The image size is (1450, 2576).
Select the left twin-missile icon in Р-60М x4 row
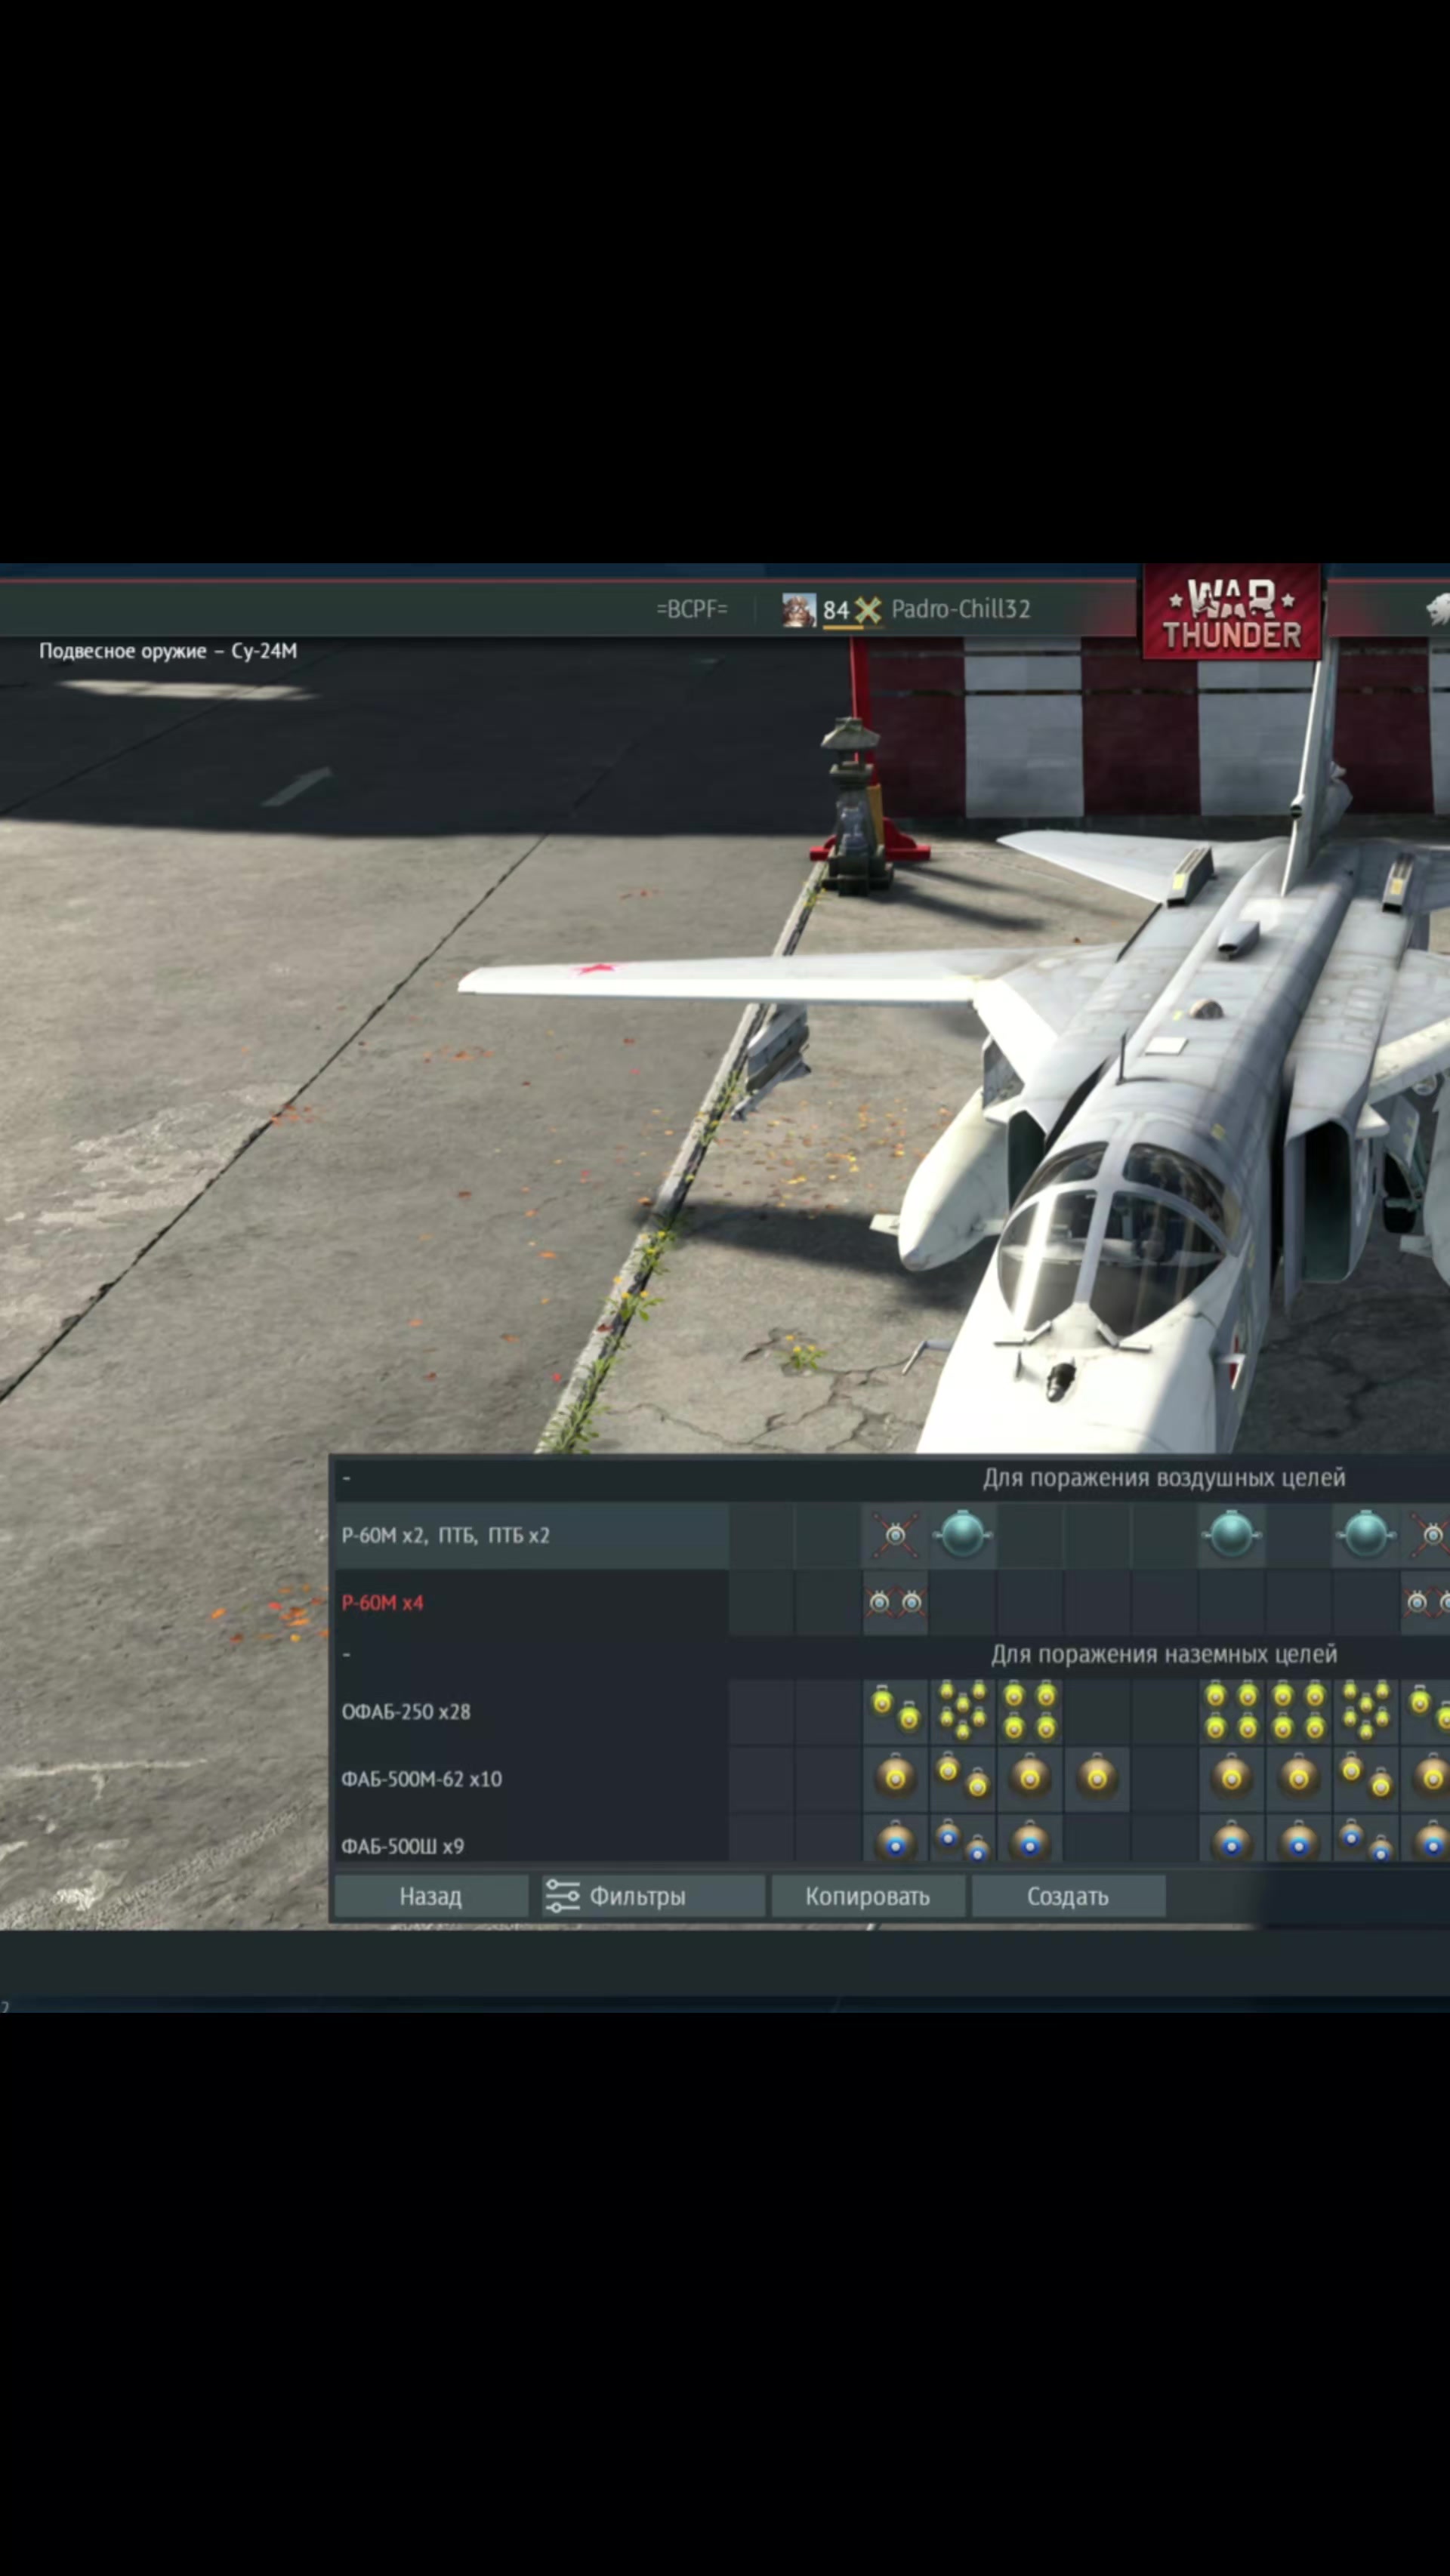coord(895,1603)
